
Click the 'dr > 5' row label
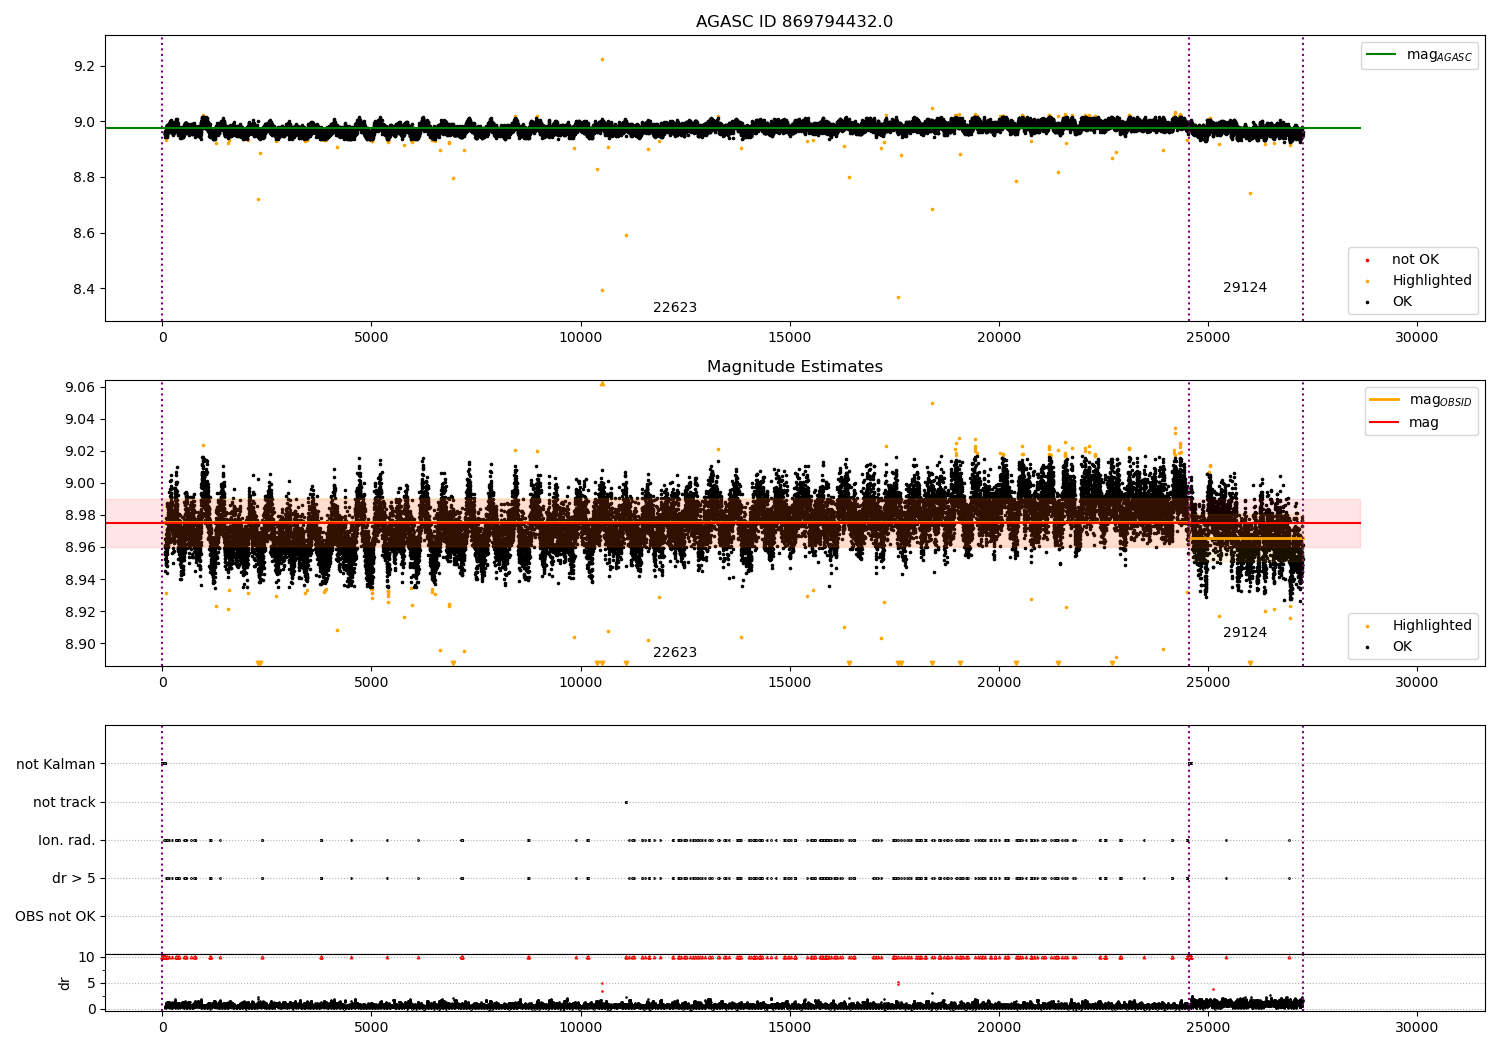(74, 878)
